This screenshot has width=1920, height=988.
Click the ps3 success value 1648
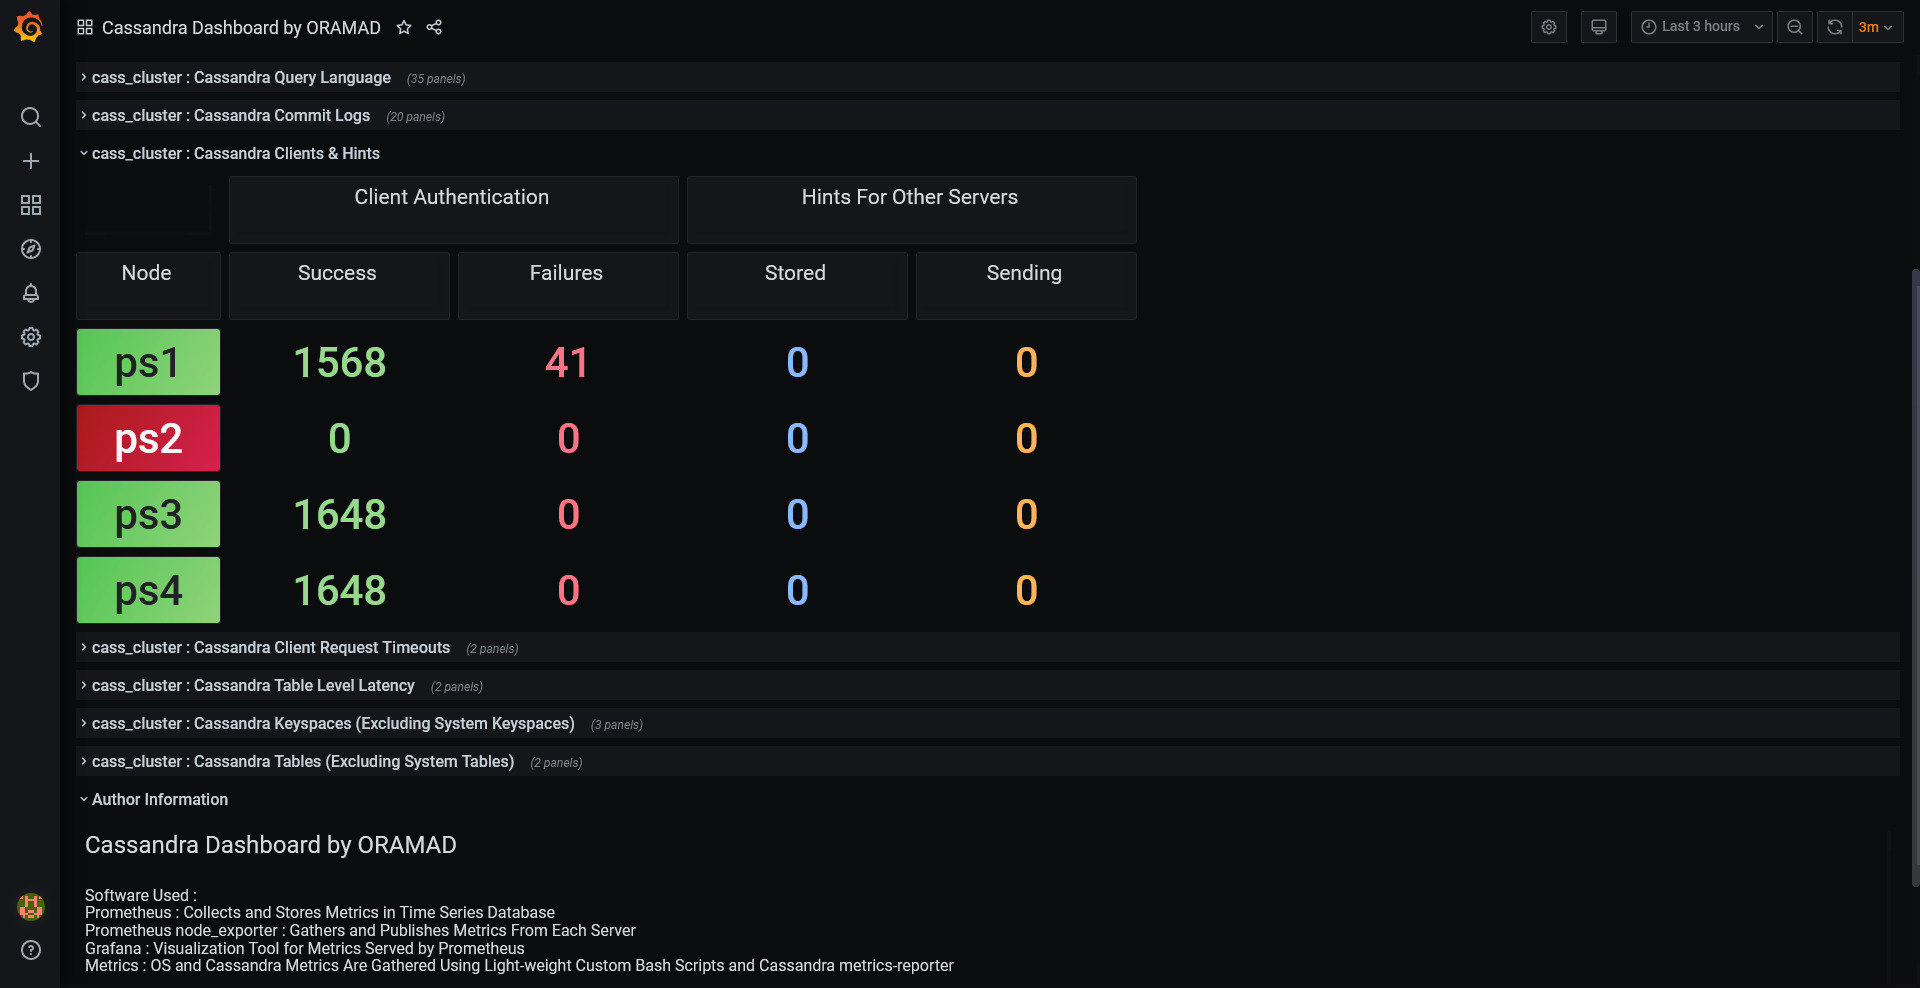(339, 514)
